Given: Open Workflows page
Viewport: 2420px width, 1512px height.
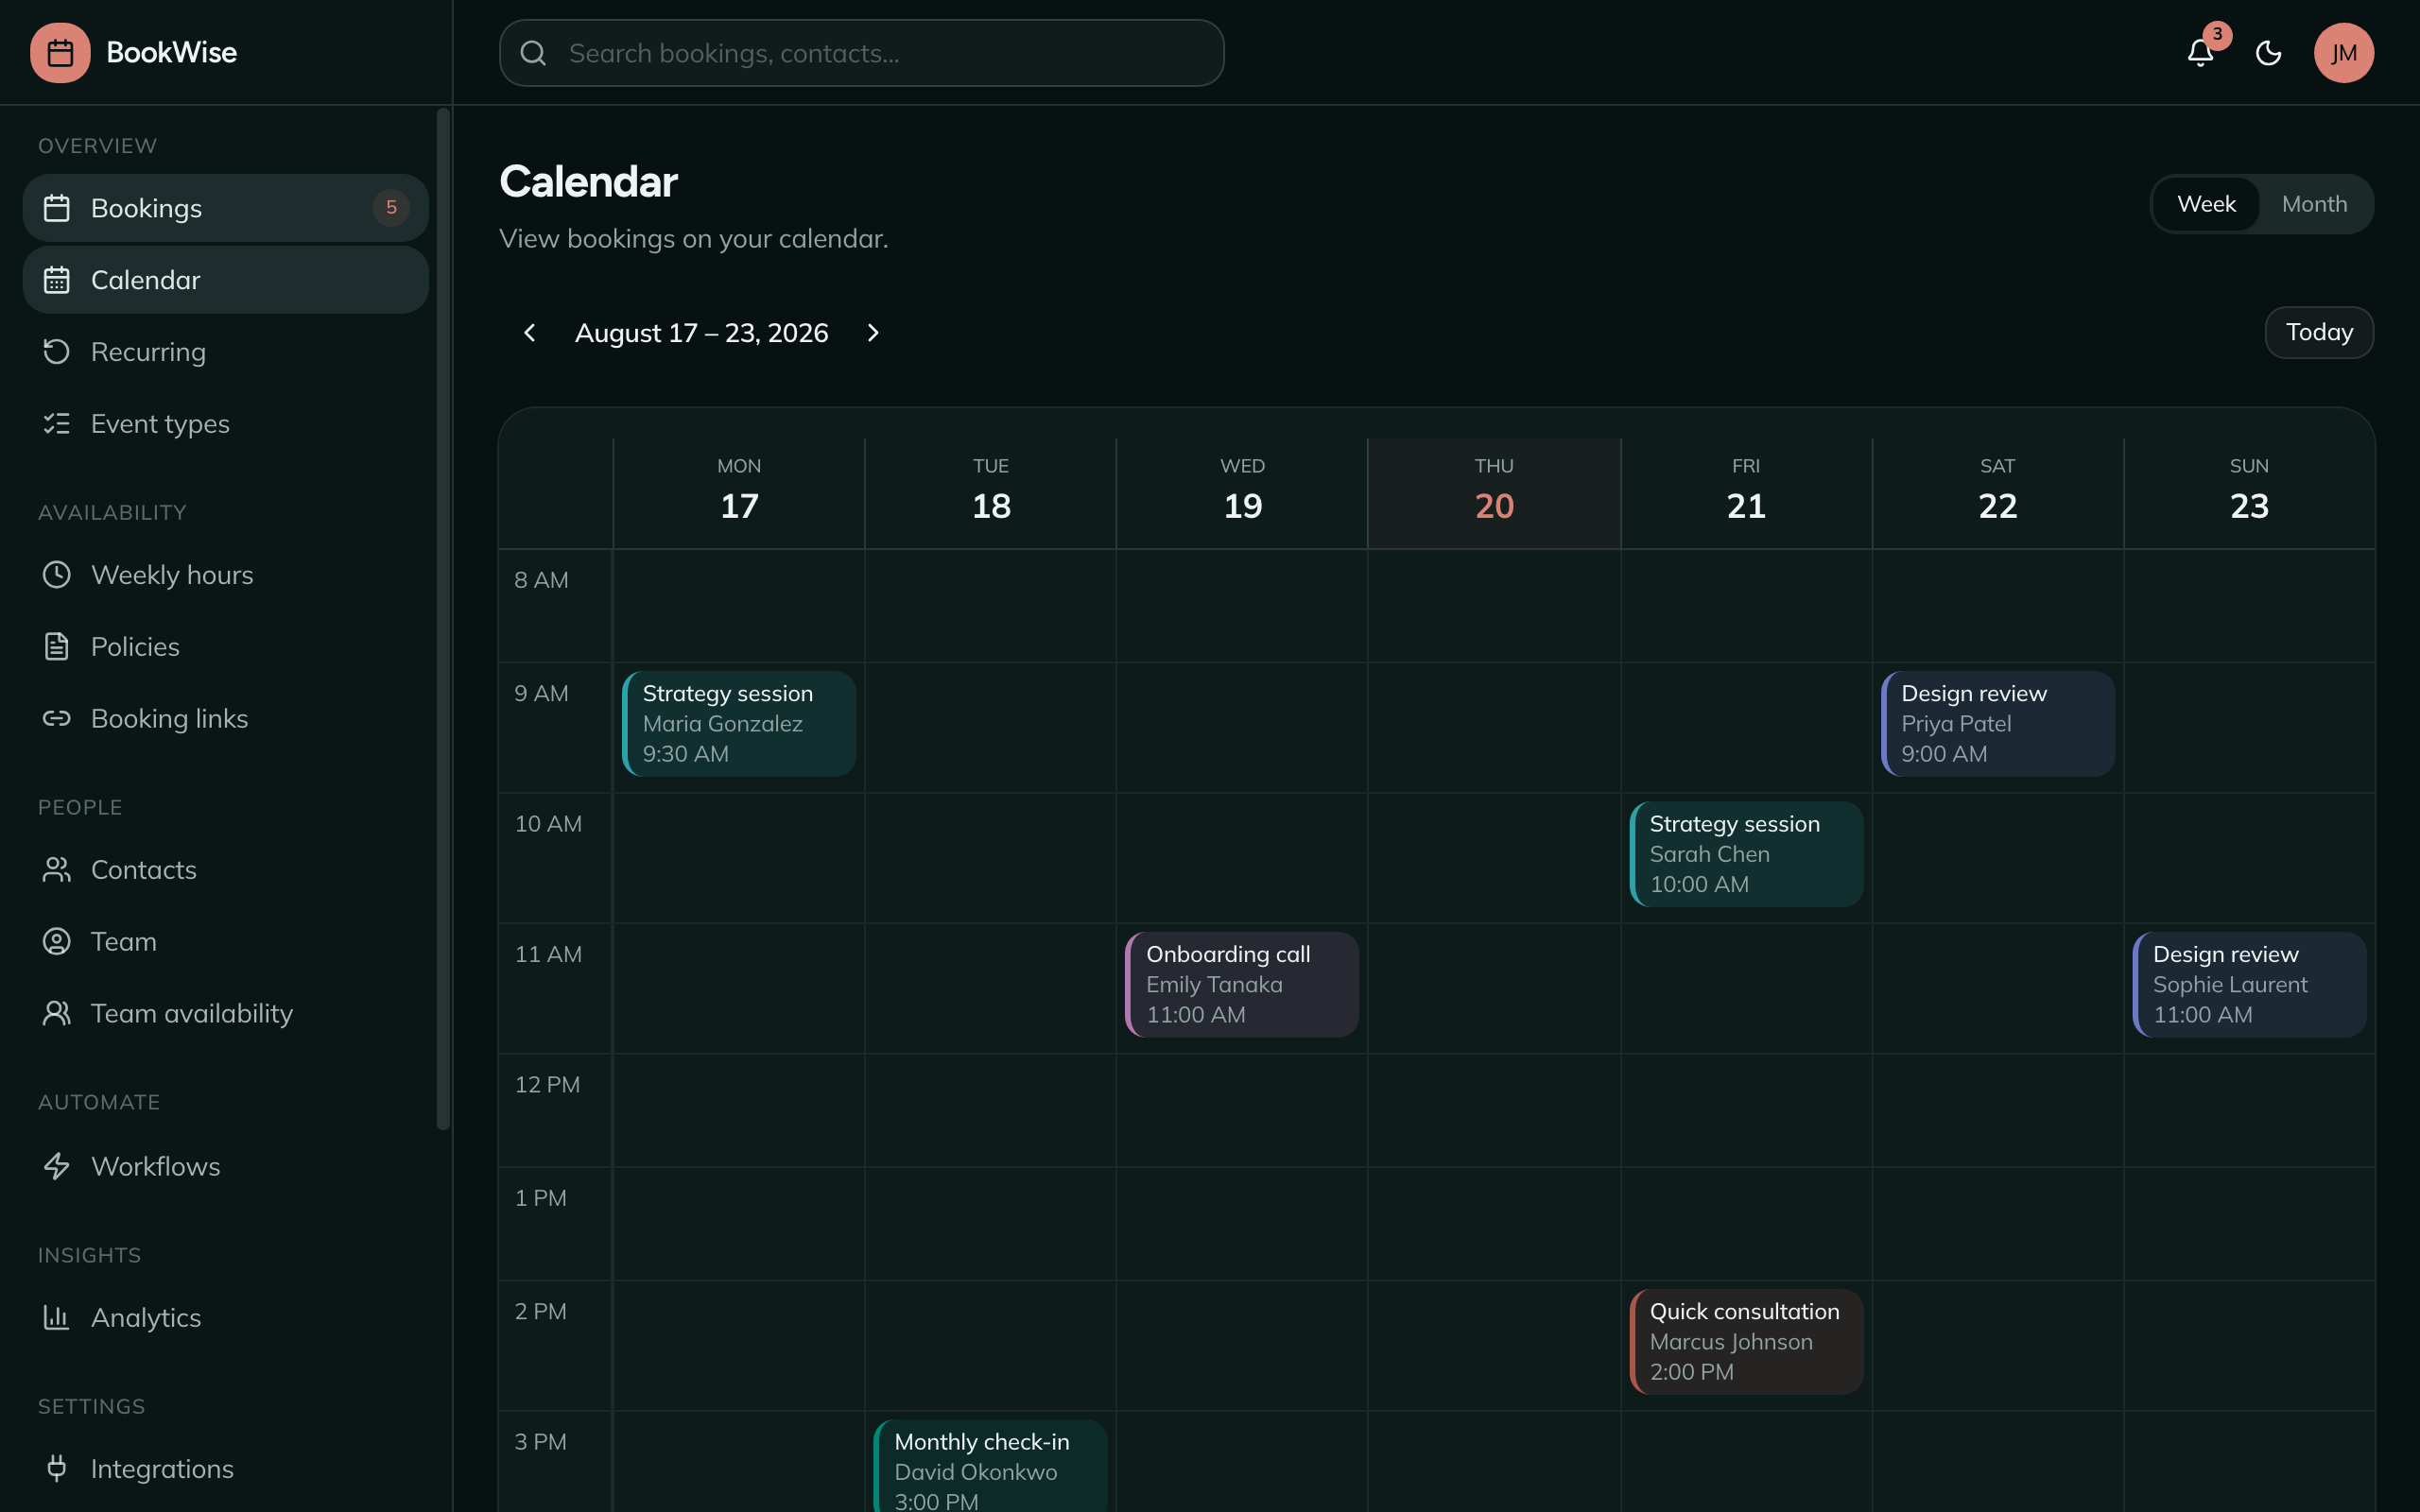Looking at the screenshot, I should pyautogui.click(x=226, y=1166).
